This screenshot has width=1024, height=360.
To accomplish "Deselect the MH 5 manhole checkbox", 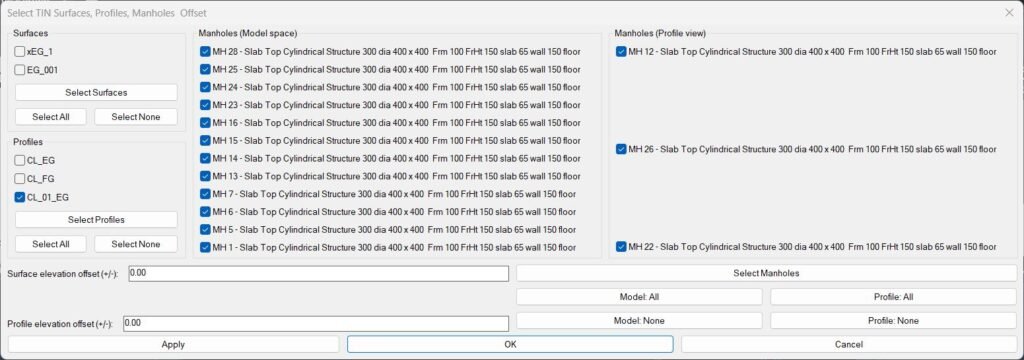I will [x=205, y=229].
